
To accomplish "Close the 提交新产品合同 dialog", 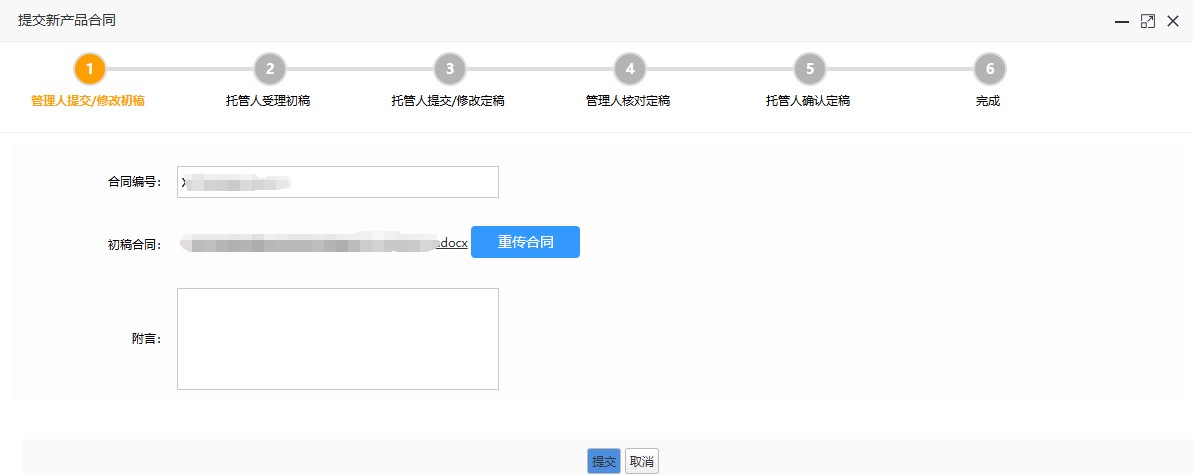I will coord(1172,22).
